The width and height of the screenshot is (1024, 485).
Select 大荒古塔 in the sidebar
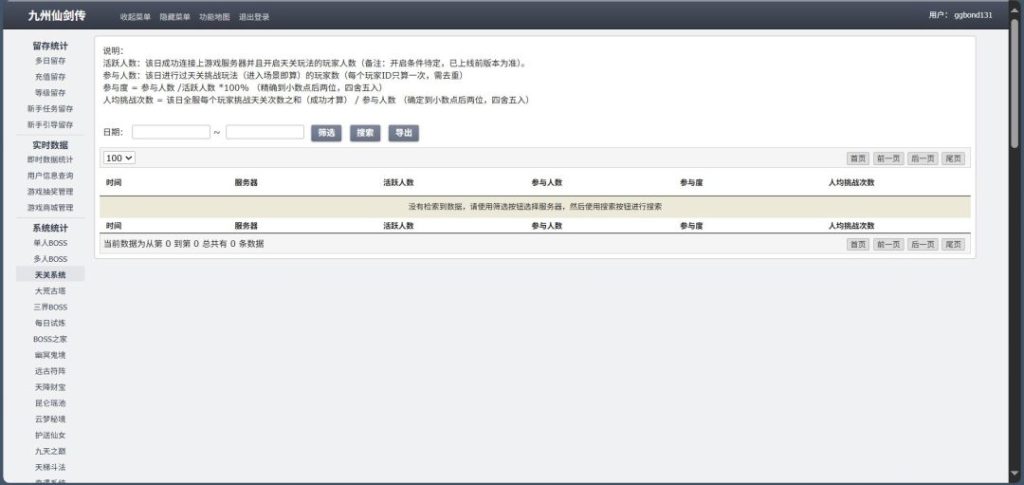point(50,291)
